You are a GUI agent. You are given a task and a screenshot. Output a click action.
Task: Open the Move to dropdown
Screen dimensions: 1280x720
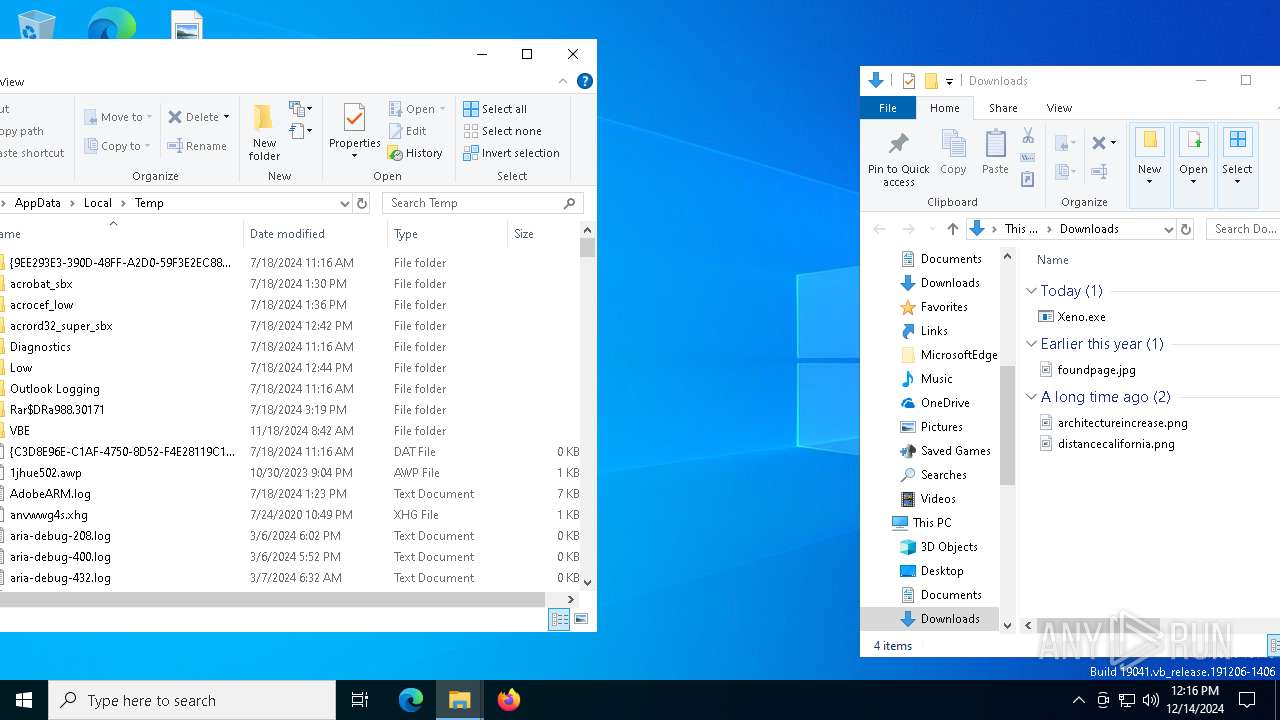[118, 117]
